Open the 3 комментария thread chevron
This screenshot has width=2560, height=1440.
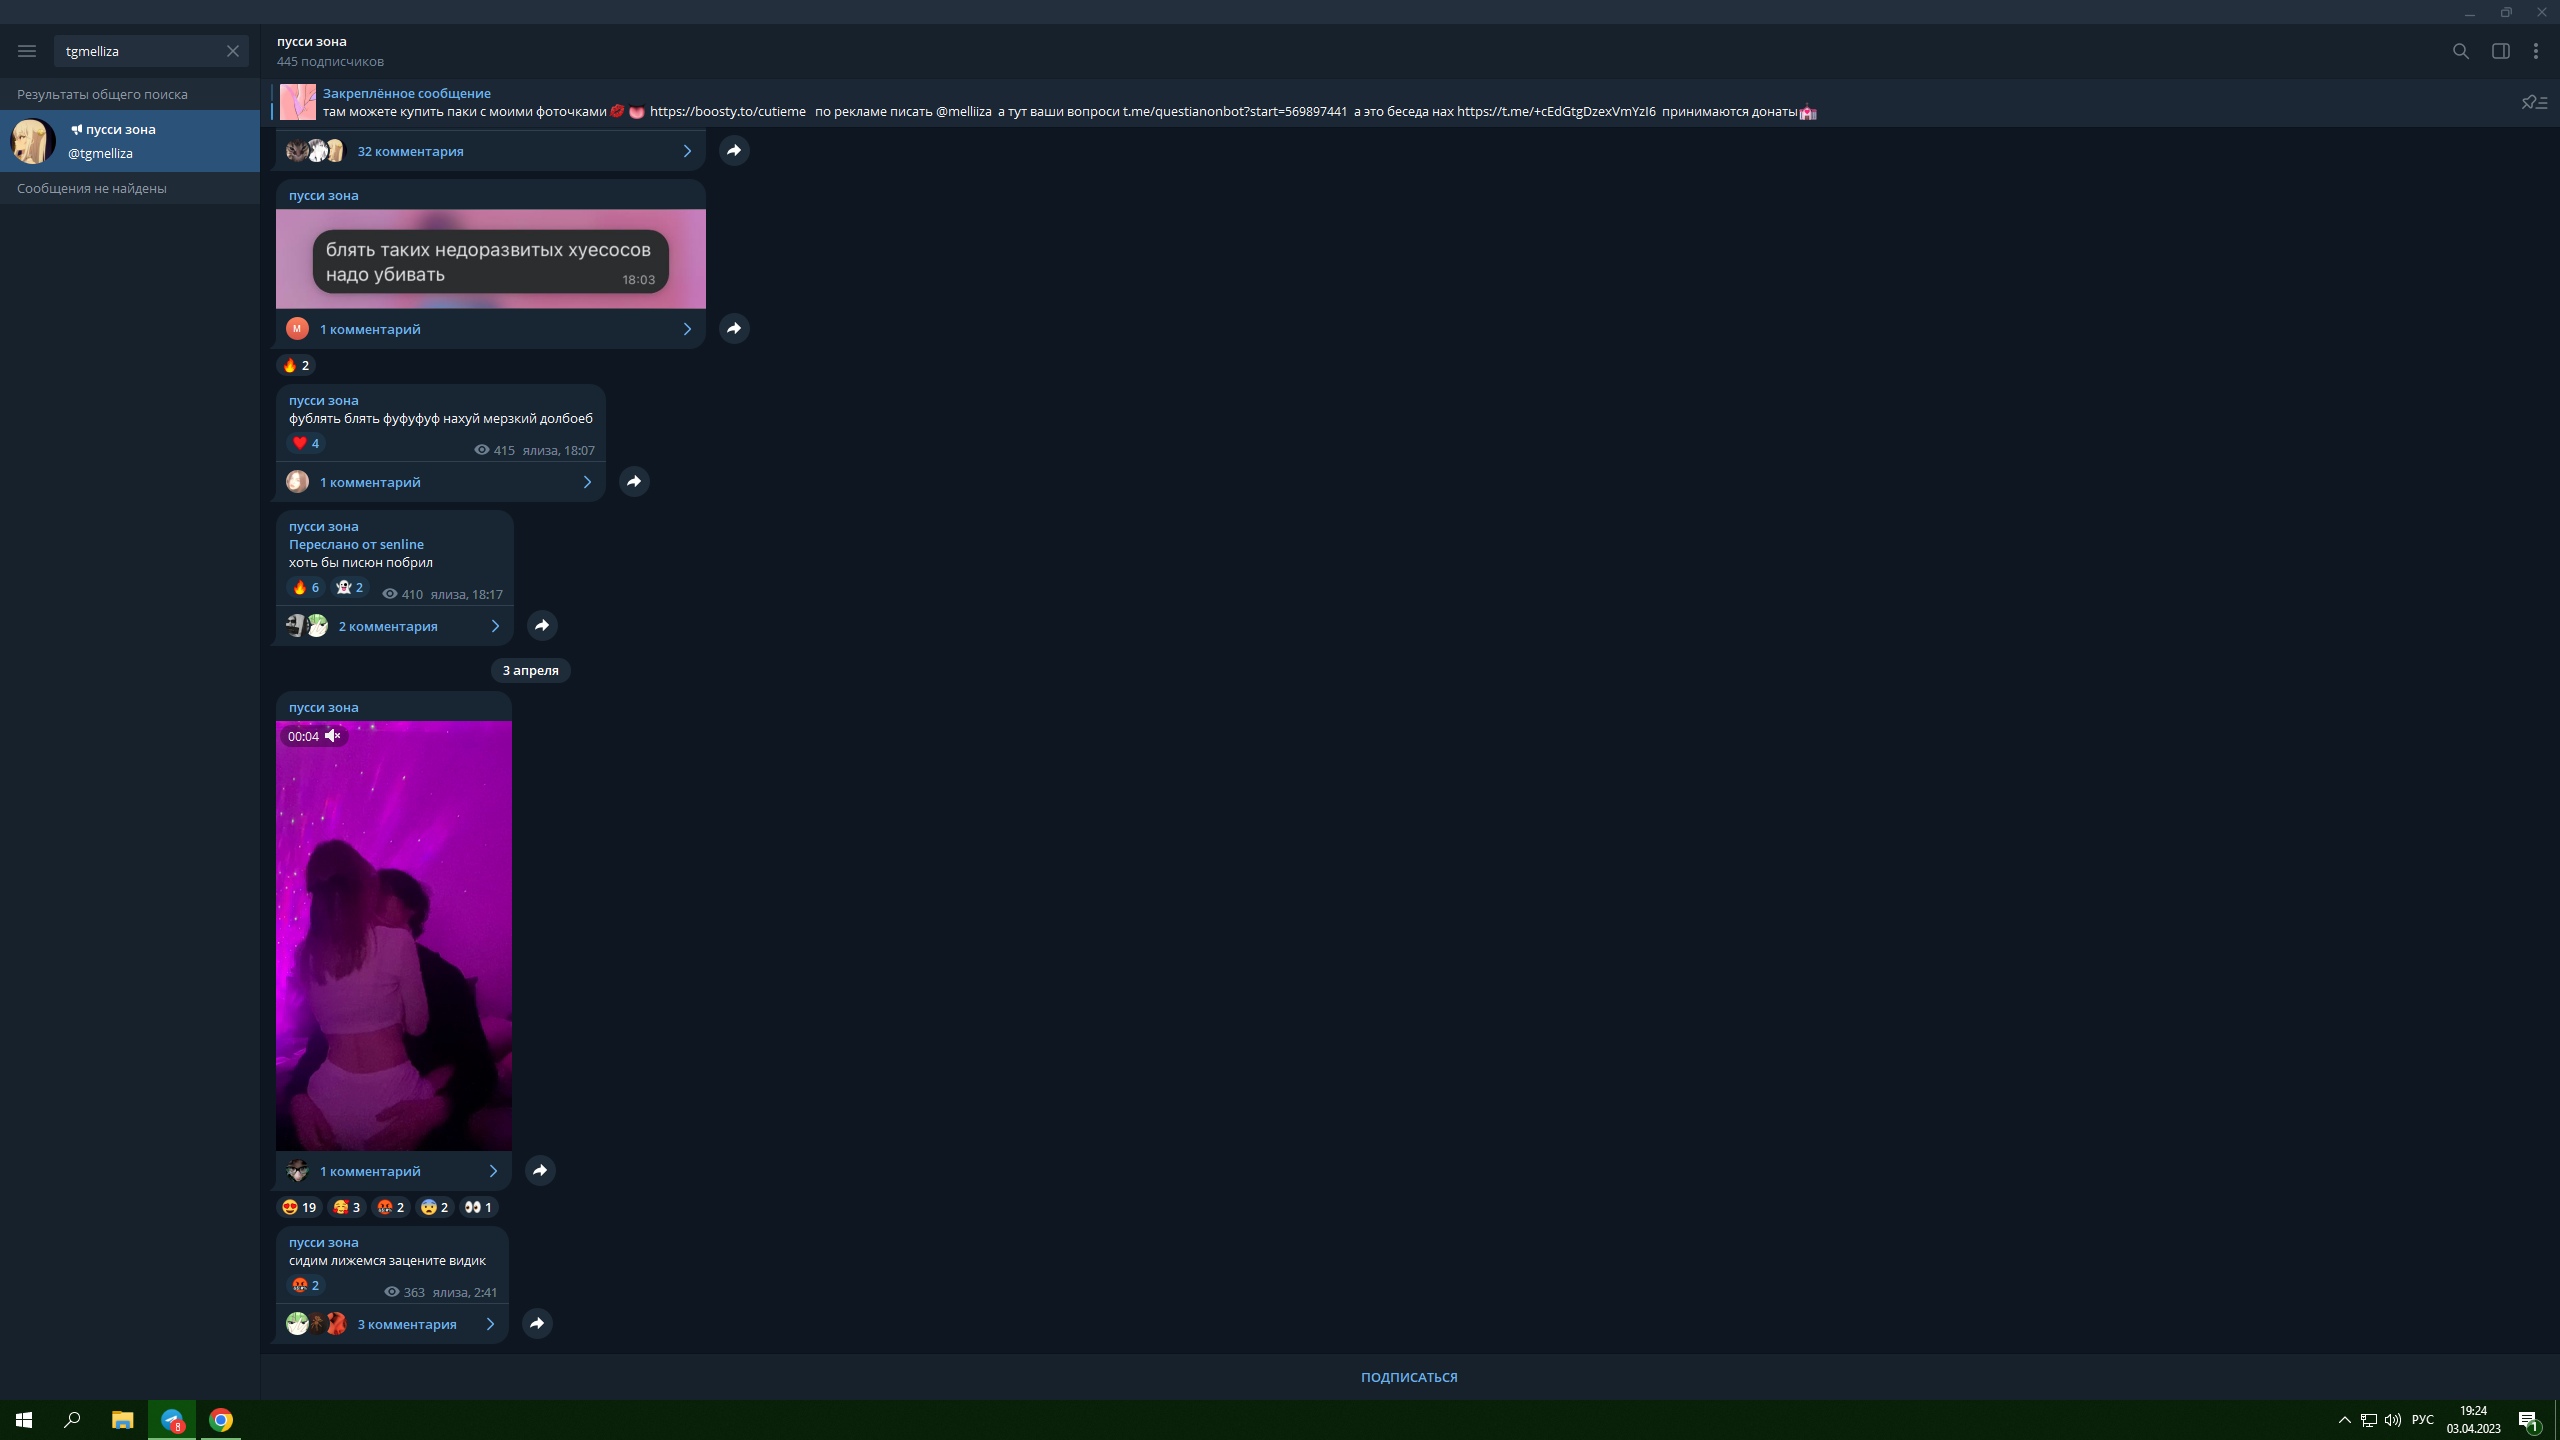coord(490,1324)
